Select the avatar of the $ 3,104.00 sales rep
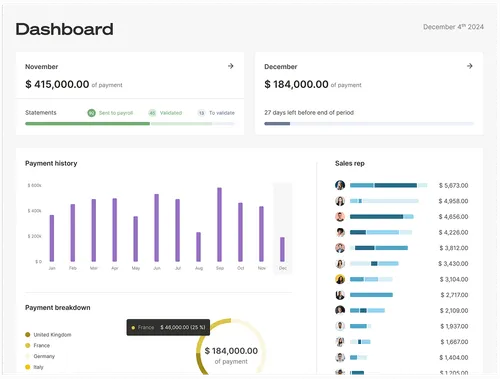 (x=340, y=279)
